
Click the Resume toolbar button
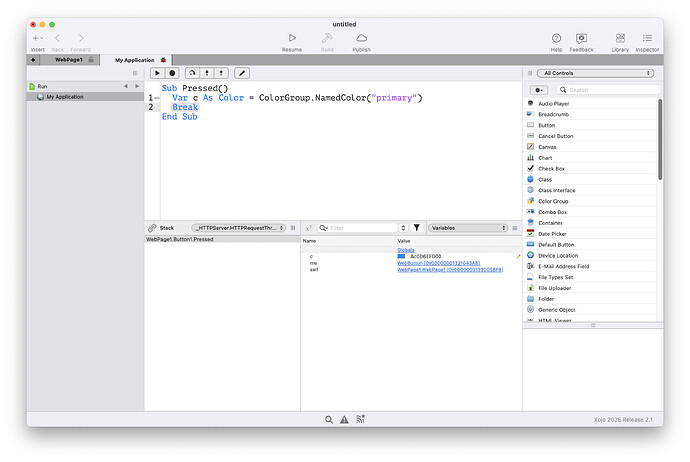291,38
